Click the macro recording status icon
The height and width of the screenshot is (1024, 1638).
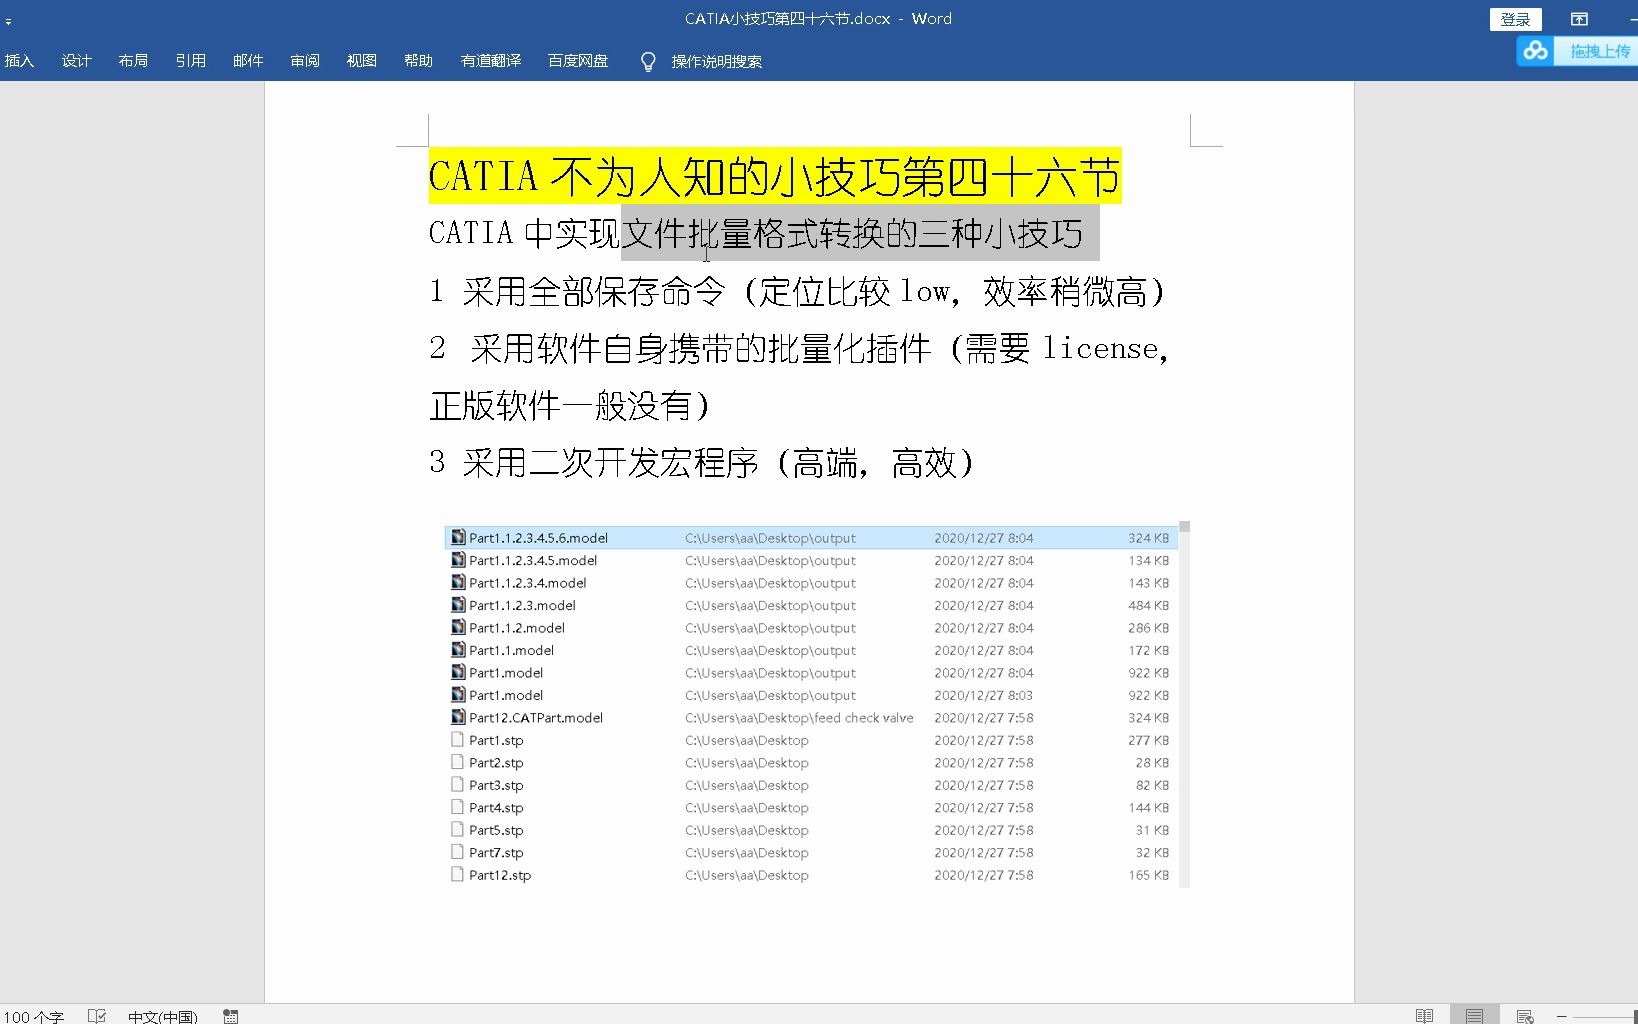[x=231, y=1016]
